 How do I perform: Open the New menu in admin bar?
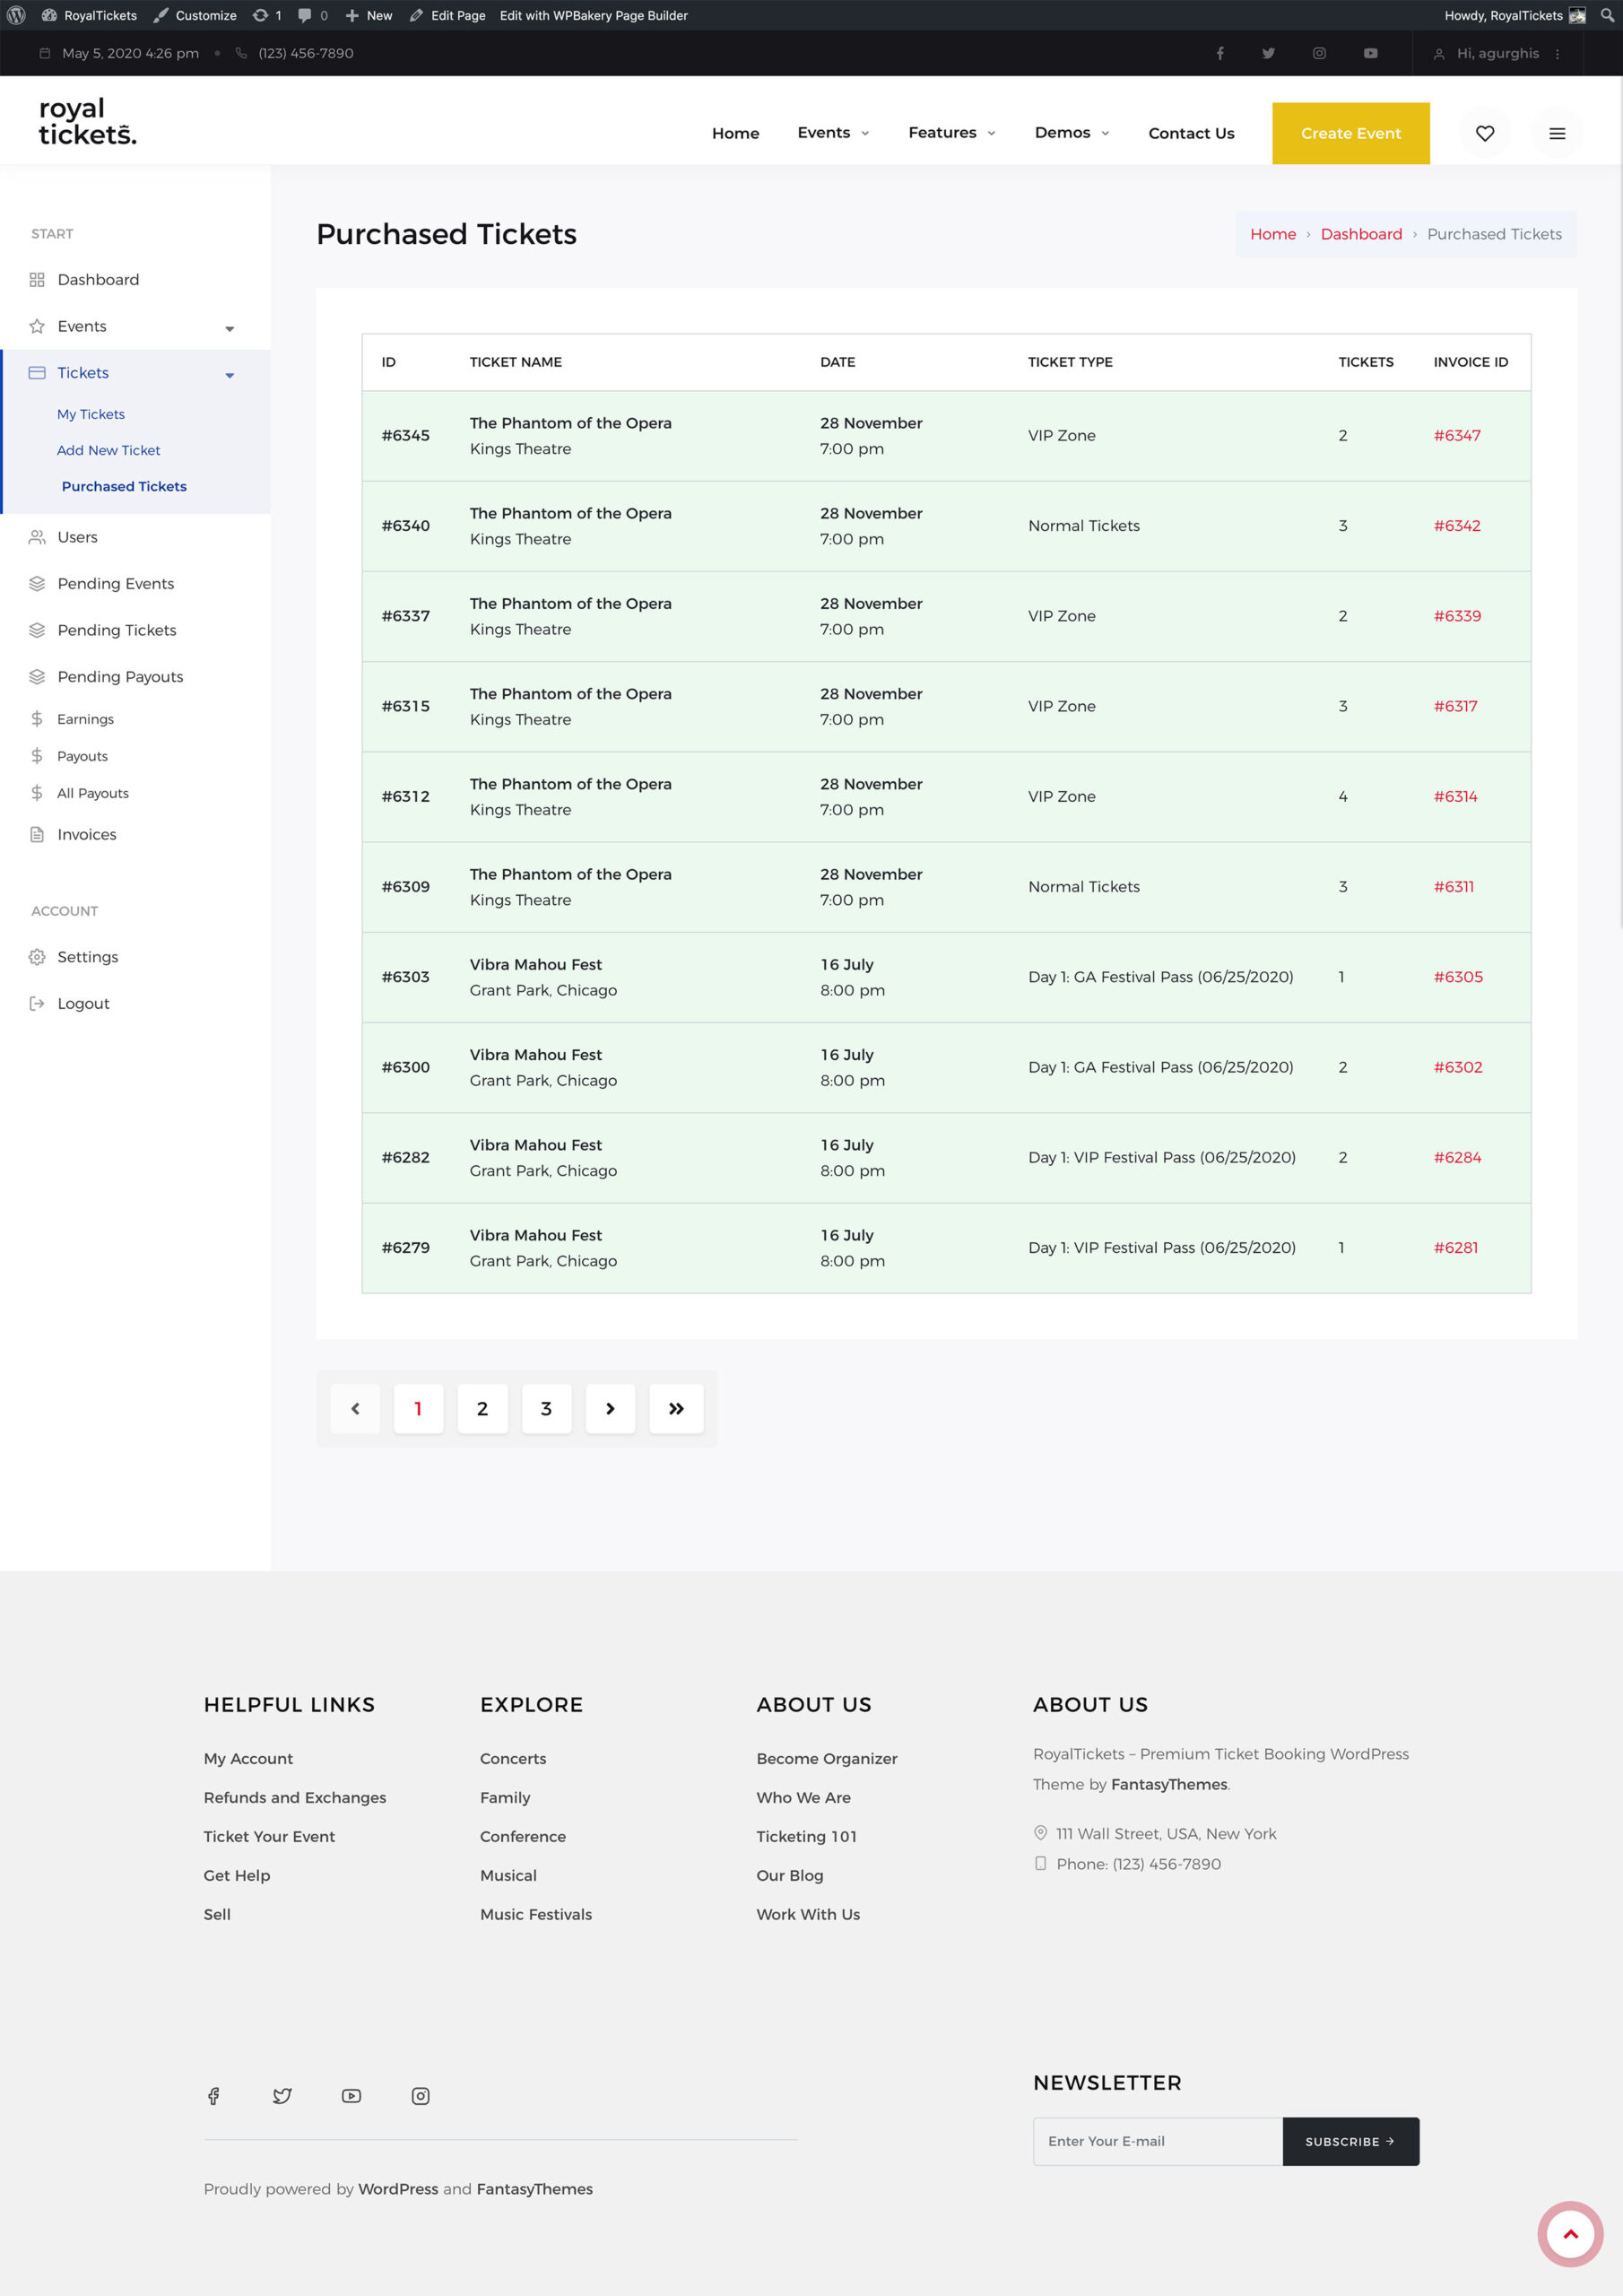point(368,15)
